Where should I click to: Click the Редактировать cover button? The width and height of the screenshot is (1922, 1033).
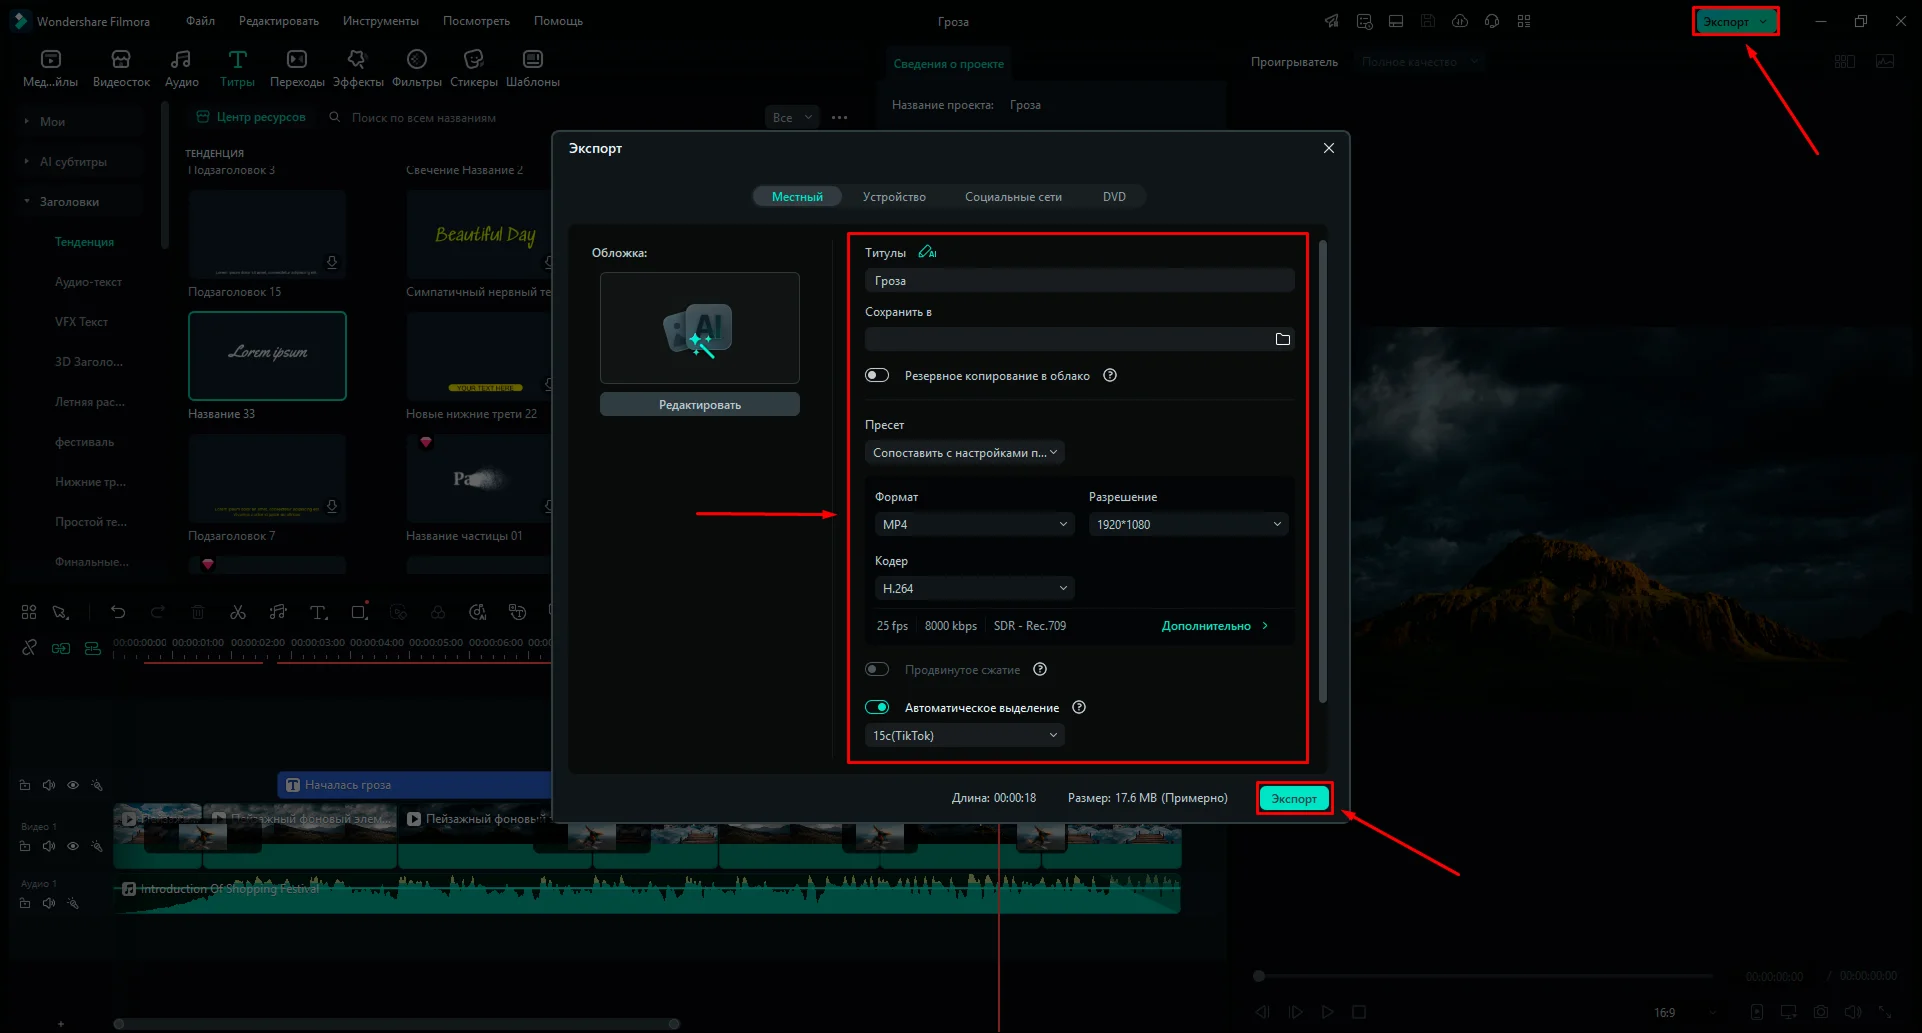click(x=699, y=405)
